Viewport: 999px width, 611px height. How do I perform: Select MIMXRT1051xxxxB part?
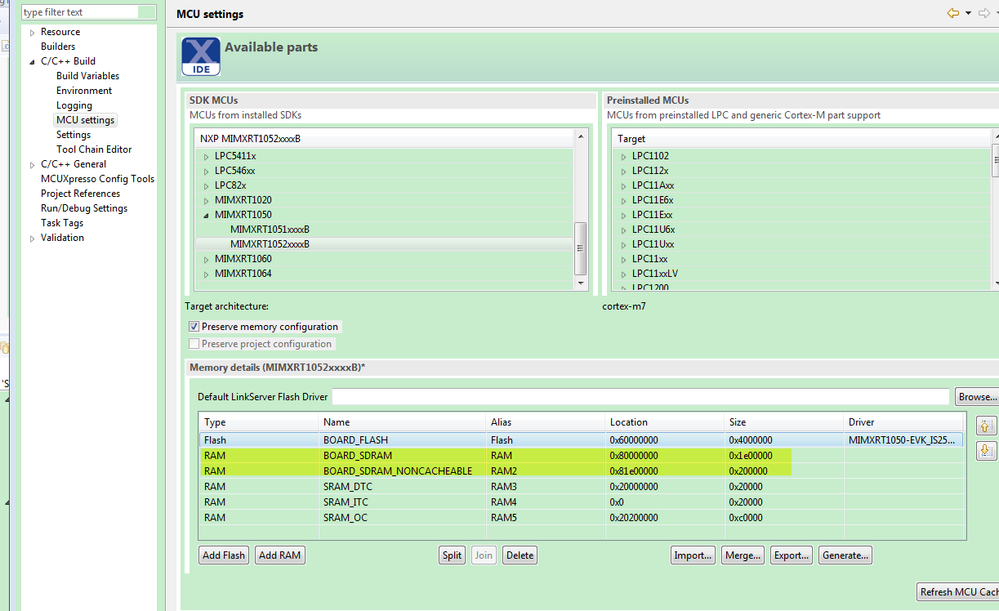[270, 229]
